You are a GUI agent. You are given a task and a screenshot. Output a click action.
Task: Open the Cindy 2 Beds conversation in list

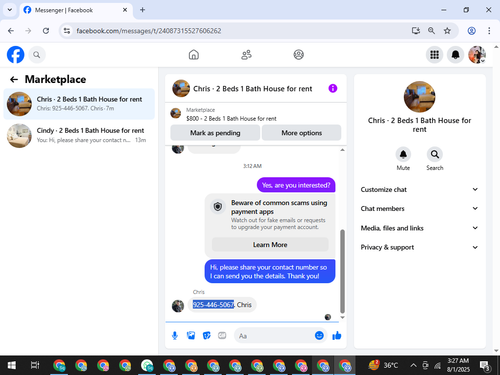pos(79,135)
